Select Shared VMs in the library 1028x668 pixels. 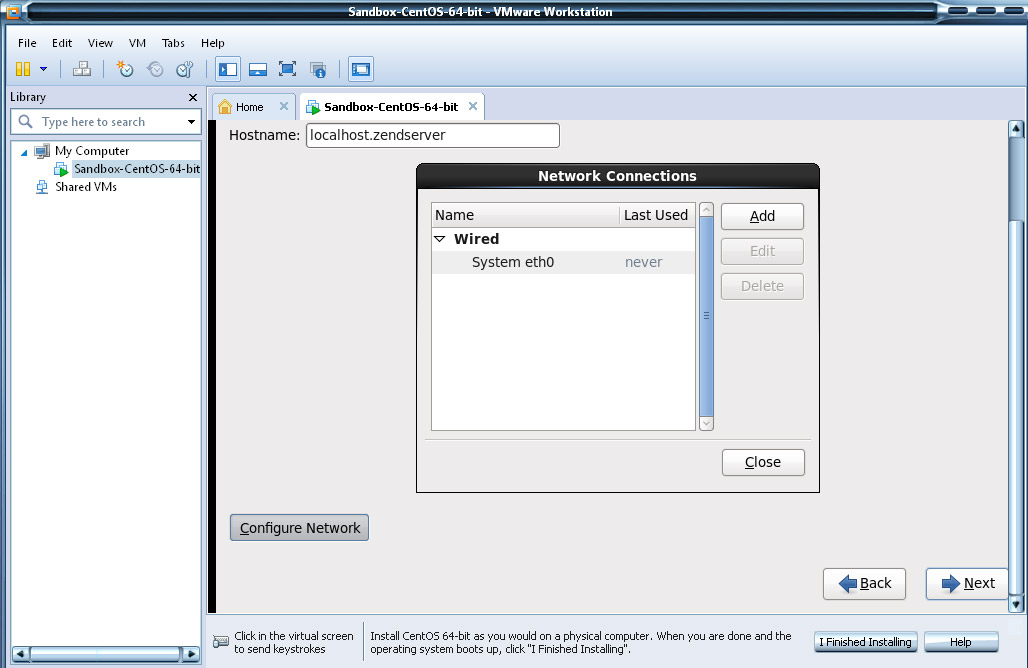click(x=85, y=187)
